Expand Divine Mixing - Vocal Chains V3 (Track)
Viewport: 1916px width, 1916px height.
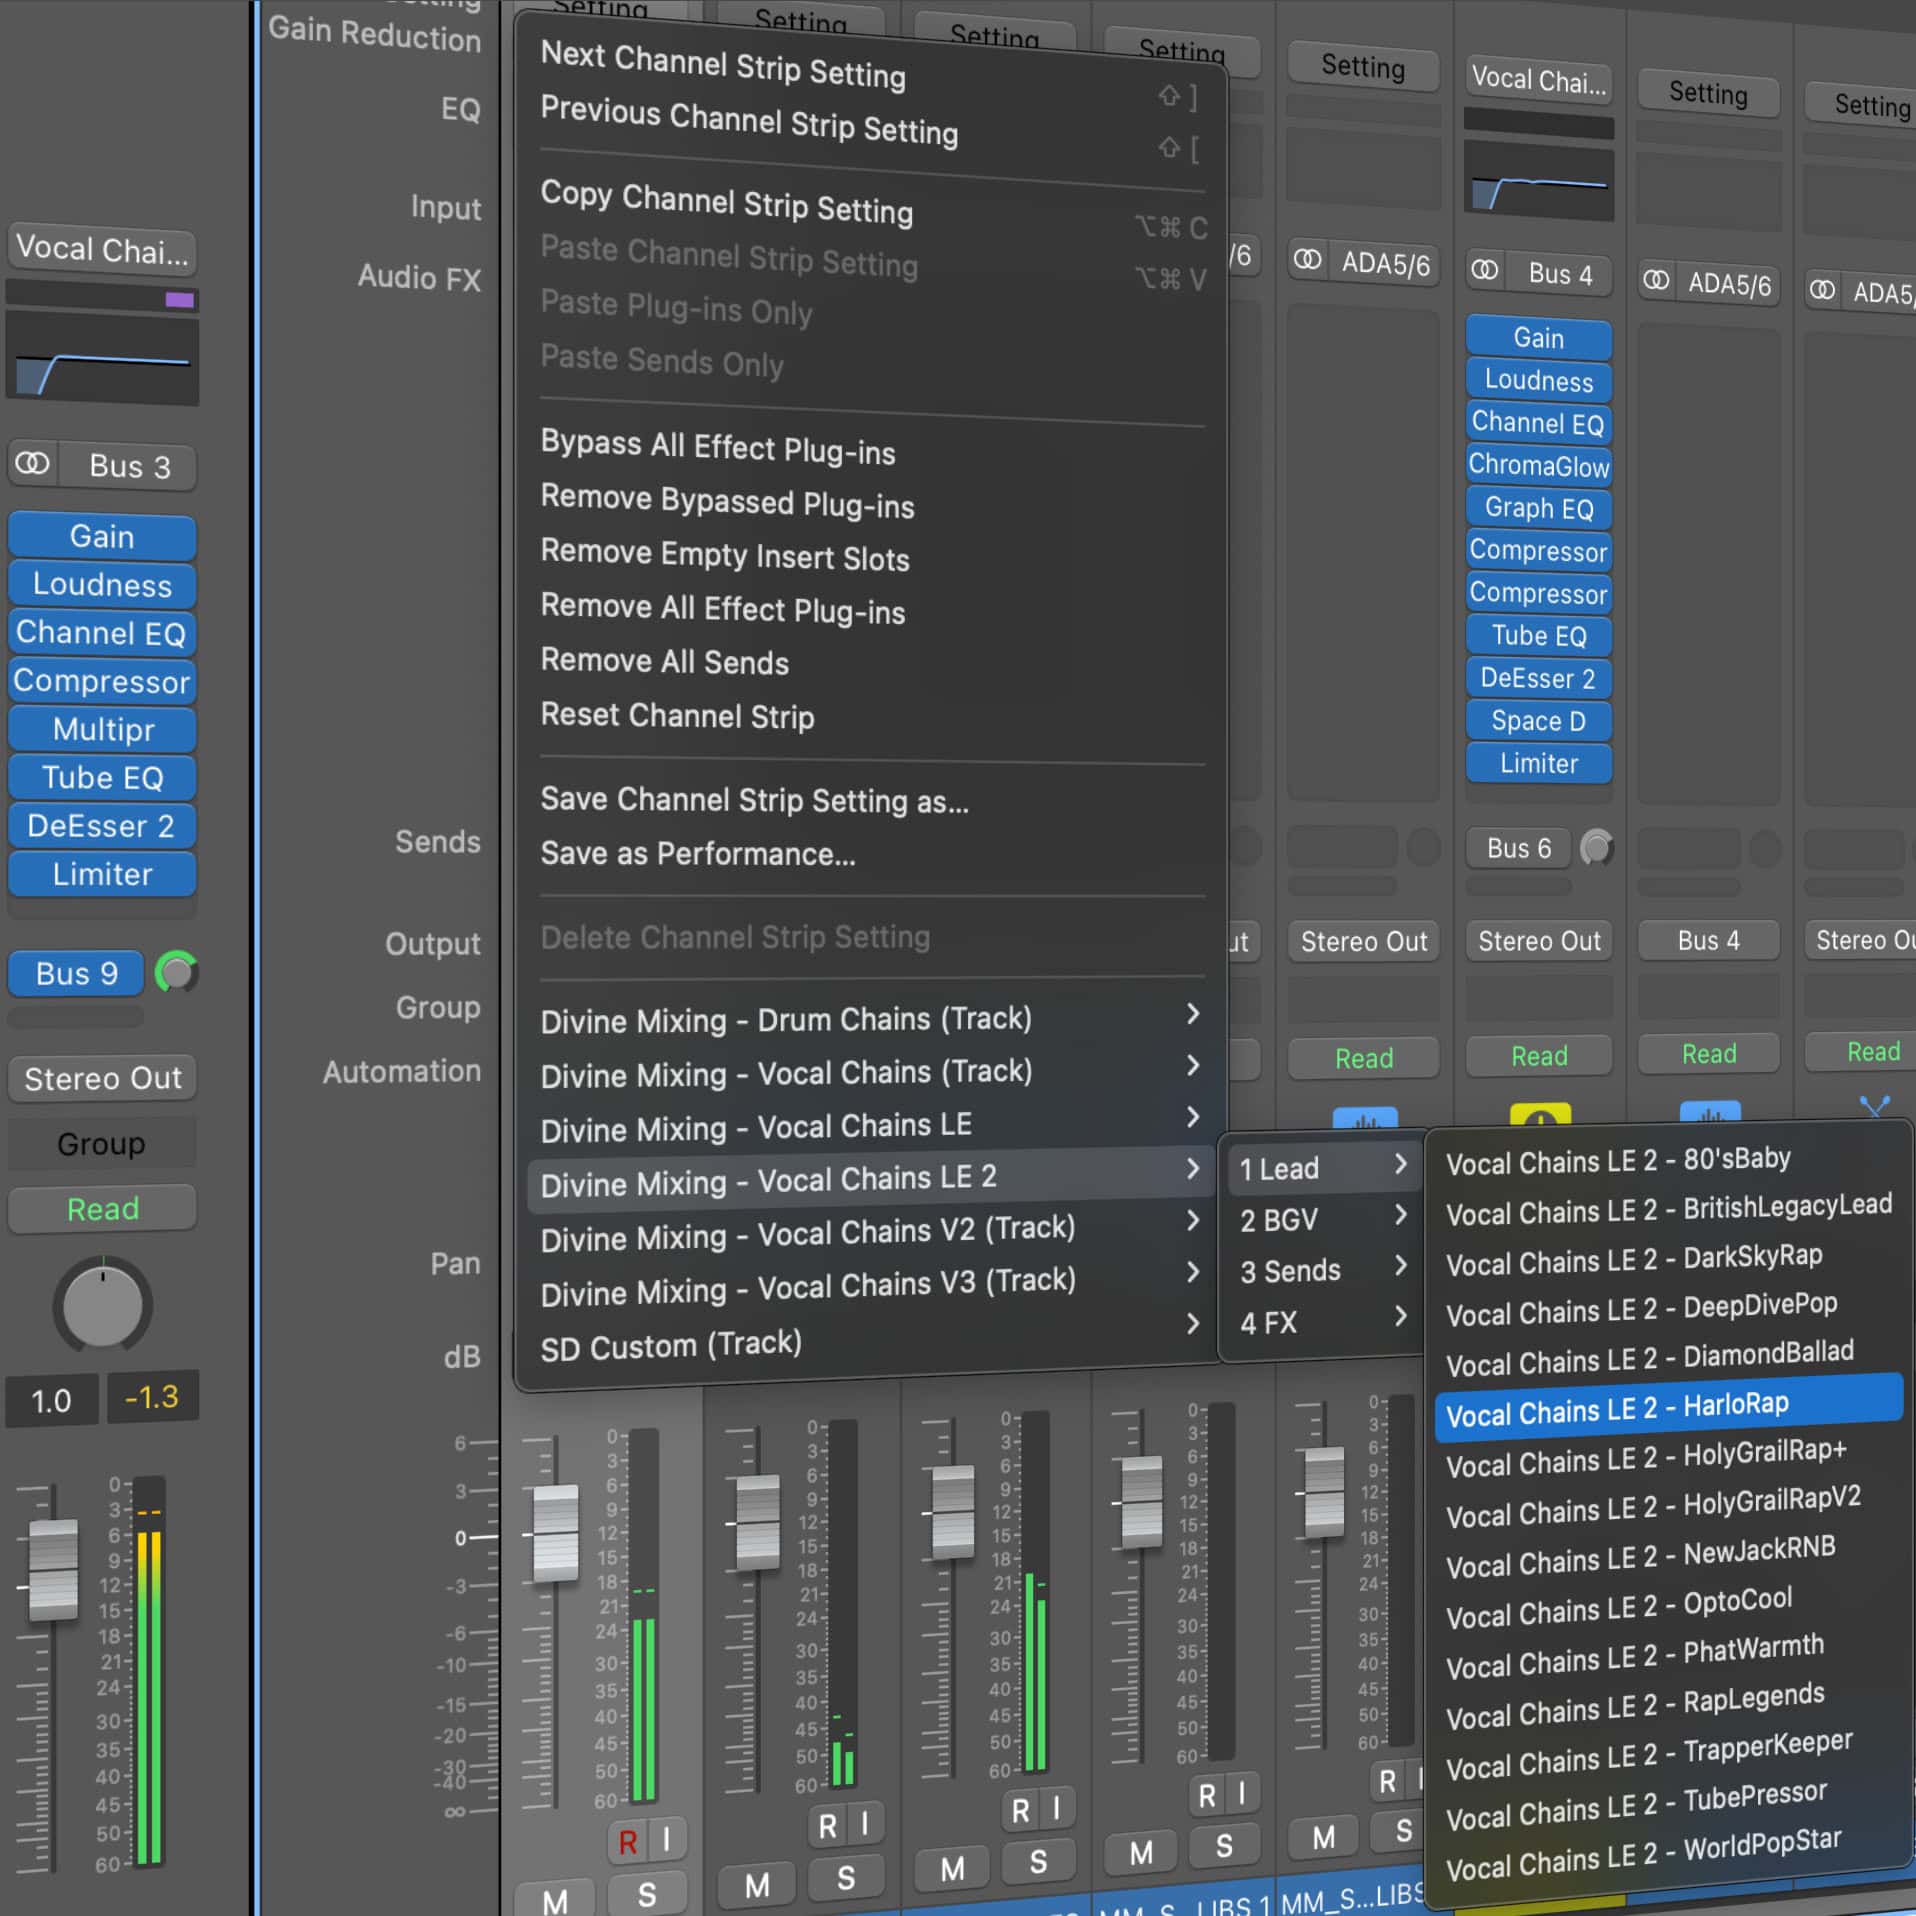[870, 1285]
